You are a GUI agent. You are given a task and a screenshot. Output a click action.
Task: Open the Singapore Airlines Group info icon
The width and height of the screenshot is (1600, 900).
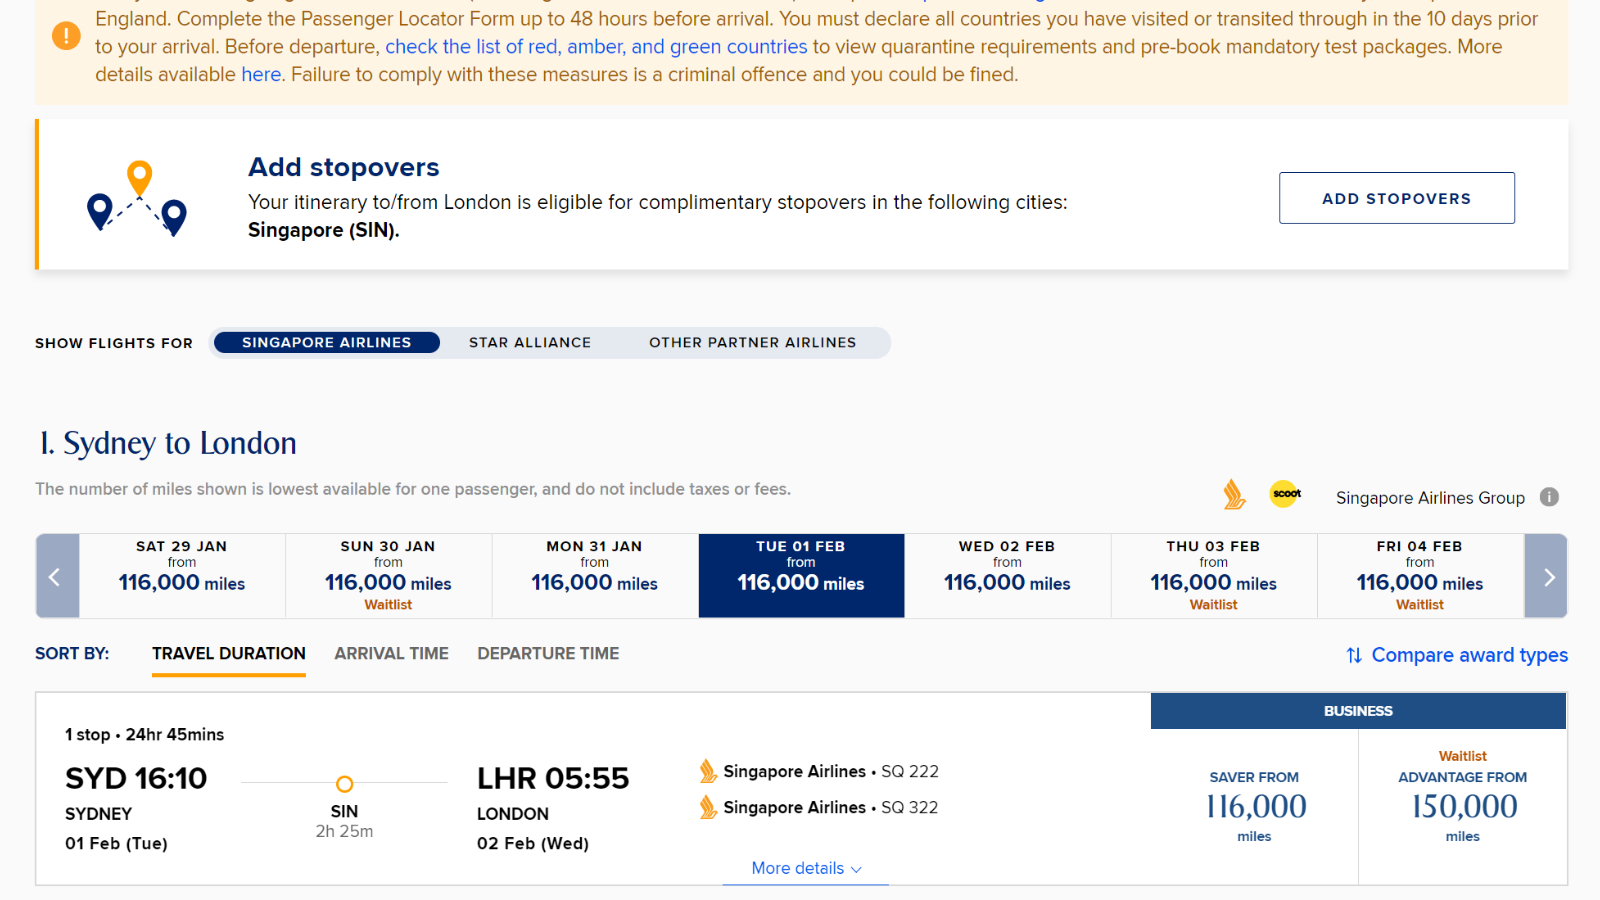coord(1549,497)
